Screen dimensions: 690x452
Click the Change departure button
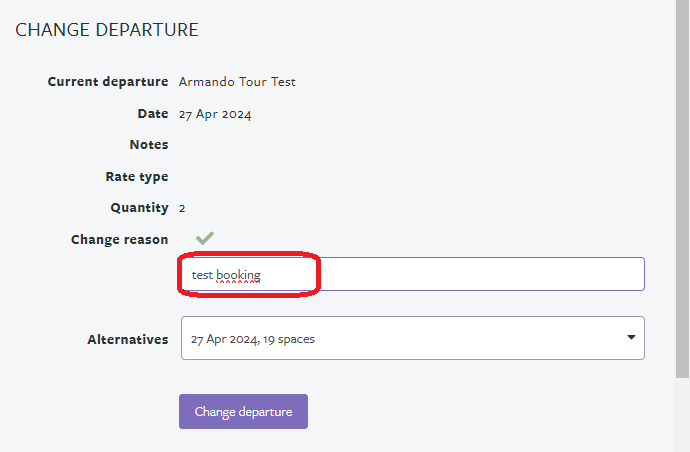tap(243, 412)
